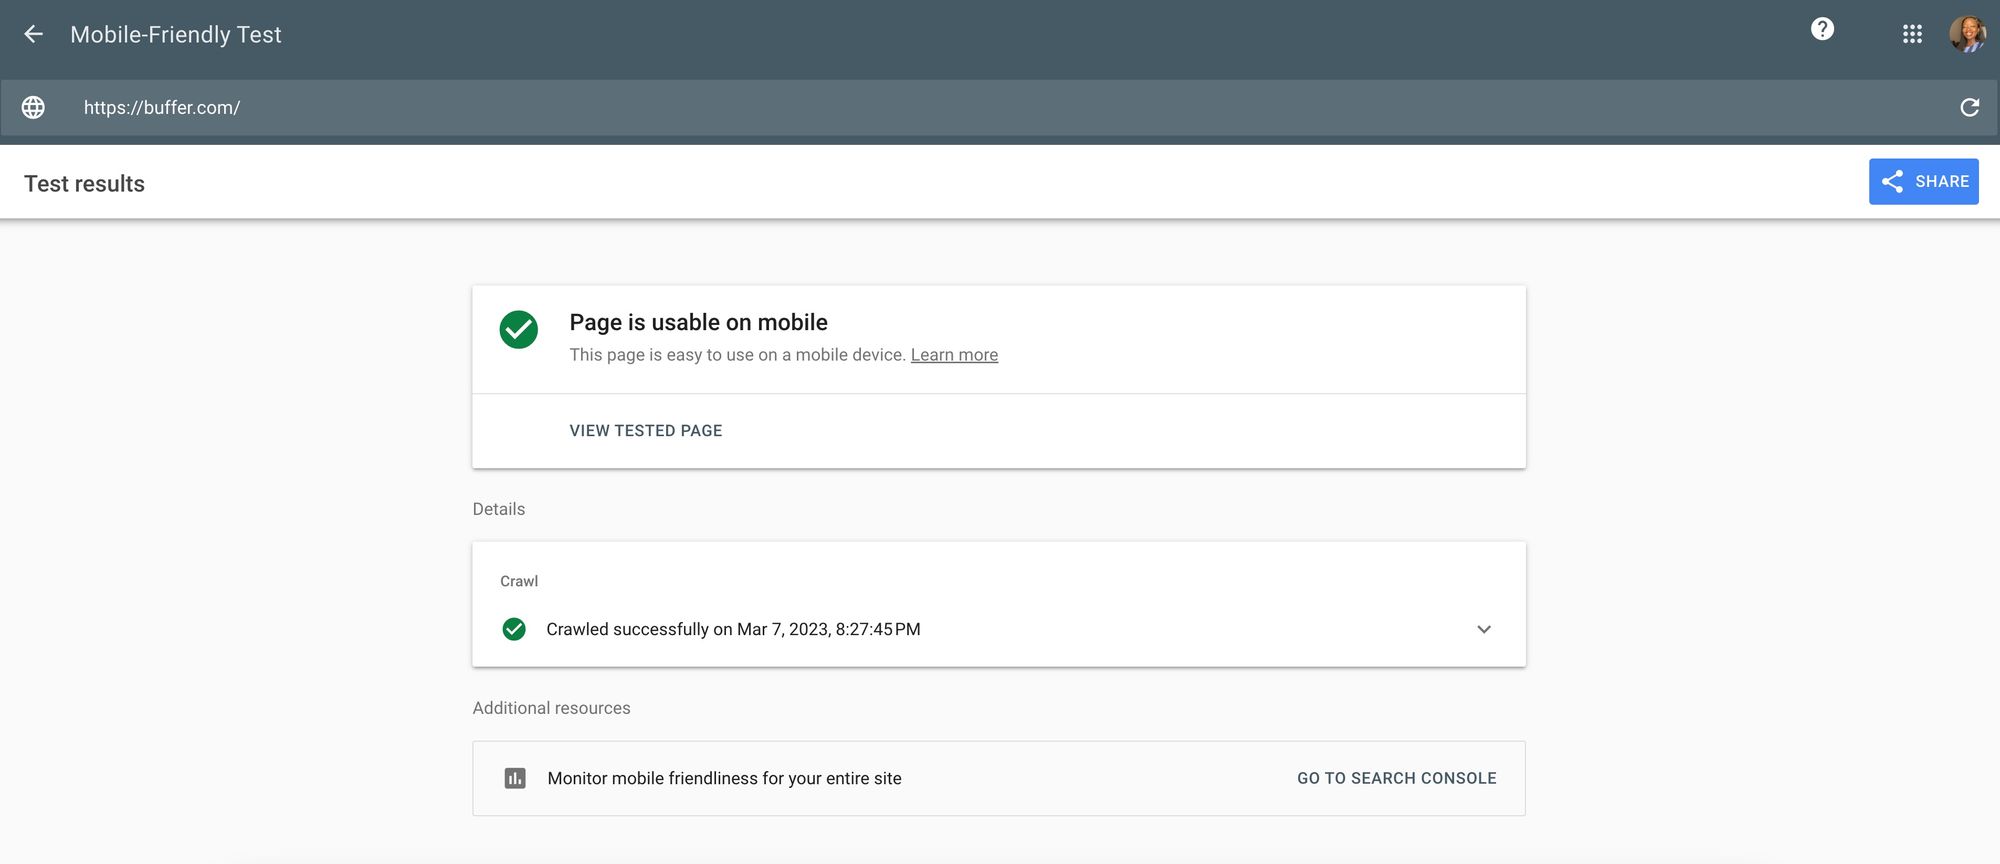2000x864 pixels.
Task: Click Crawled successfully on Mar 7, 2023 text
Action: click(733, 629)
